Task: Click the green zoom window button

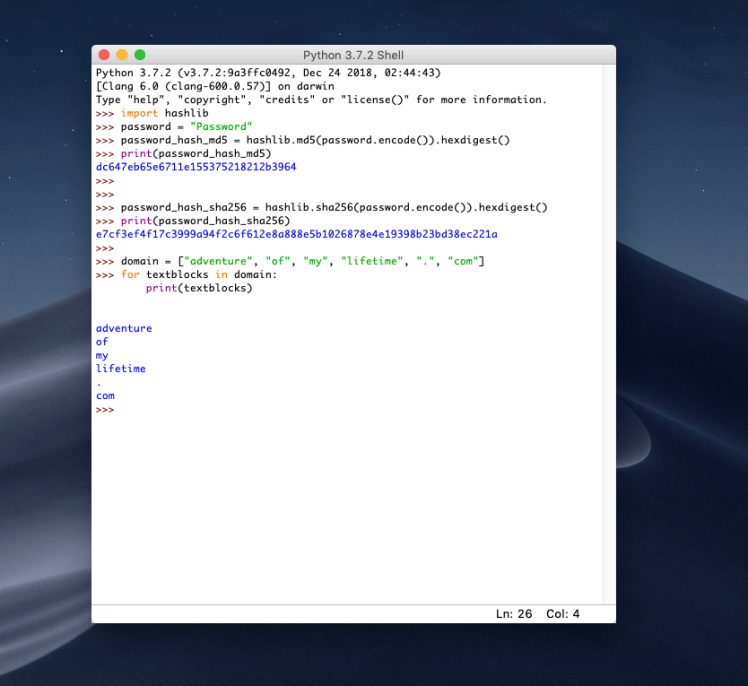Action: tap(140, 55)
